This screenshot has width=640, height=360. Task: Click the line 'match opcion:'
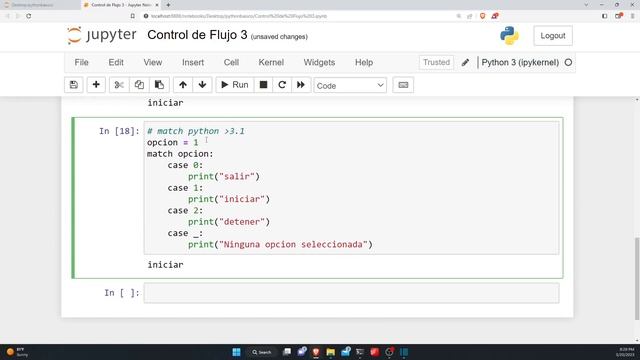point(180,154)
